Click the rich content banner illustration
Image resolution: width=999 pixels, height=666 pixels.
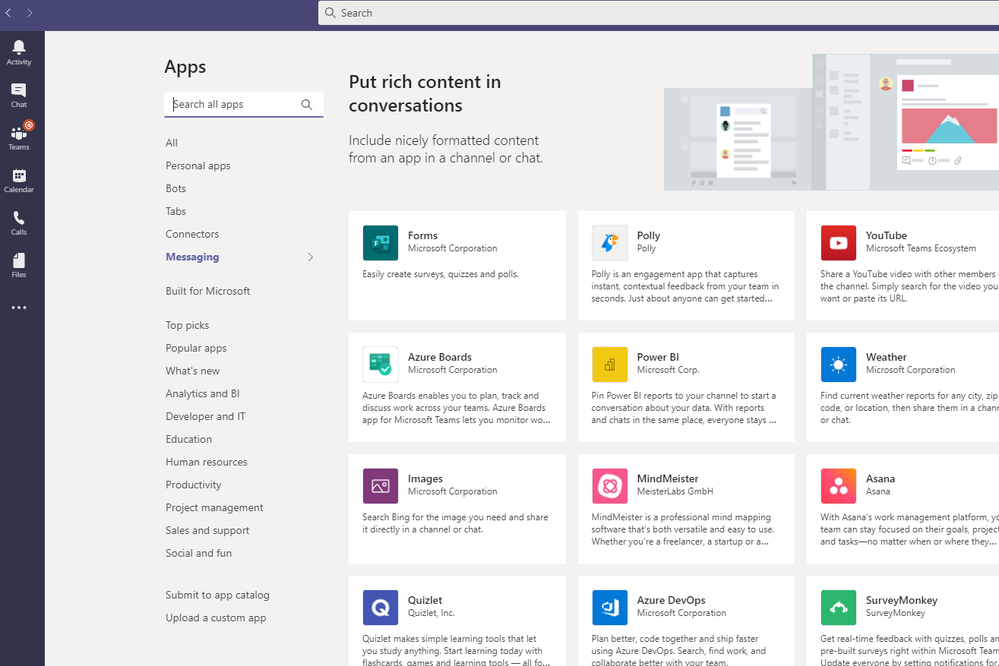pos(831,122)
